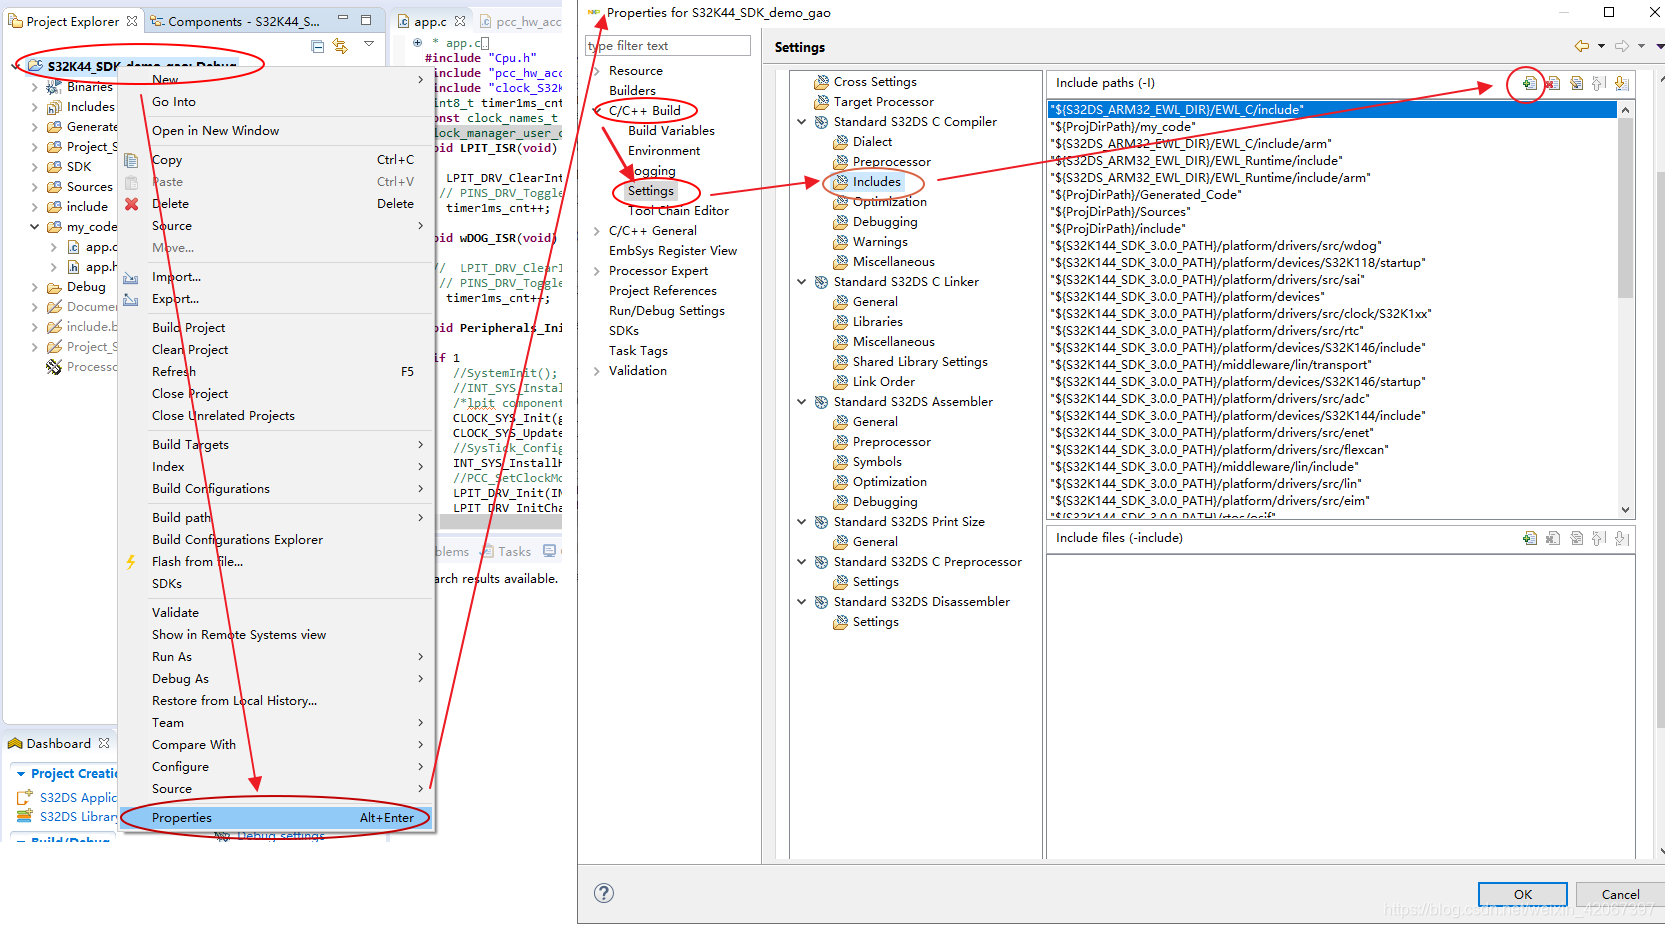Select Target Processor tool option

tap(883, 102)
